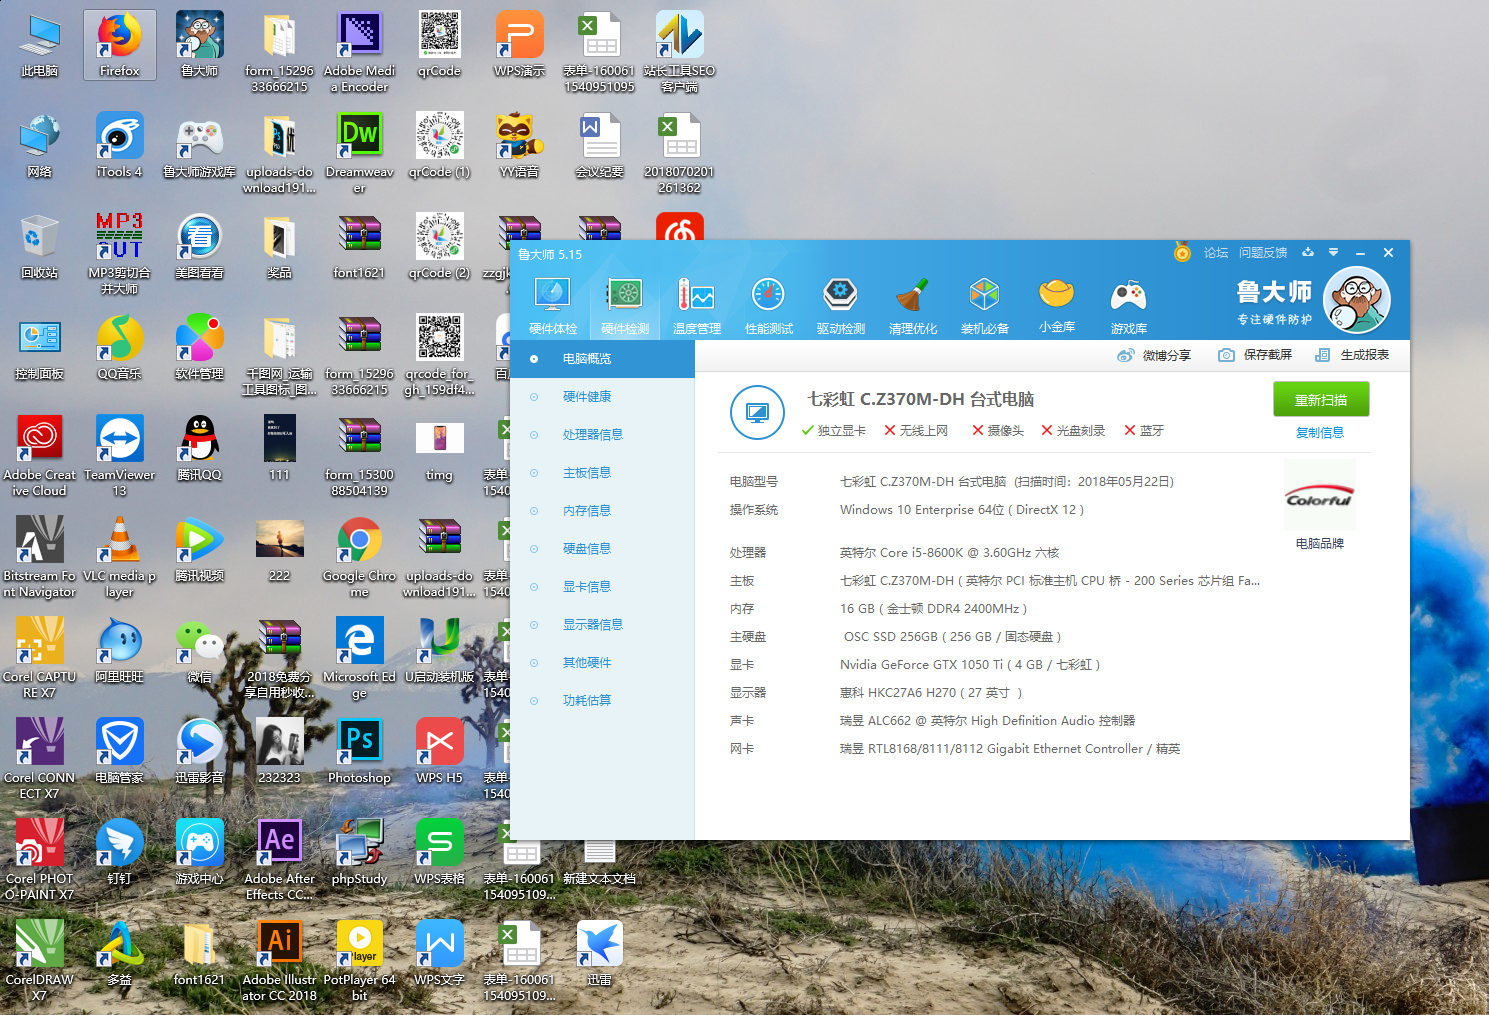Click the graphics card value Nvidia GeForce GTX 1050 Ti

pos(970,664)
